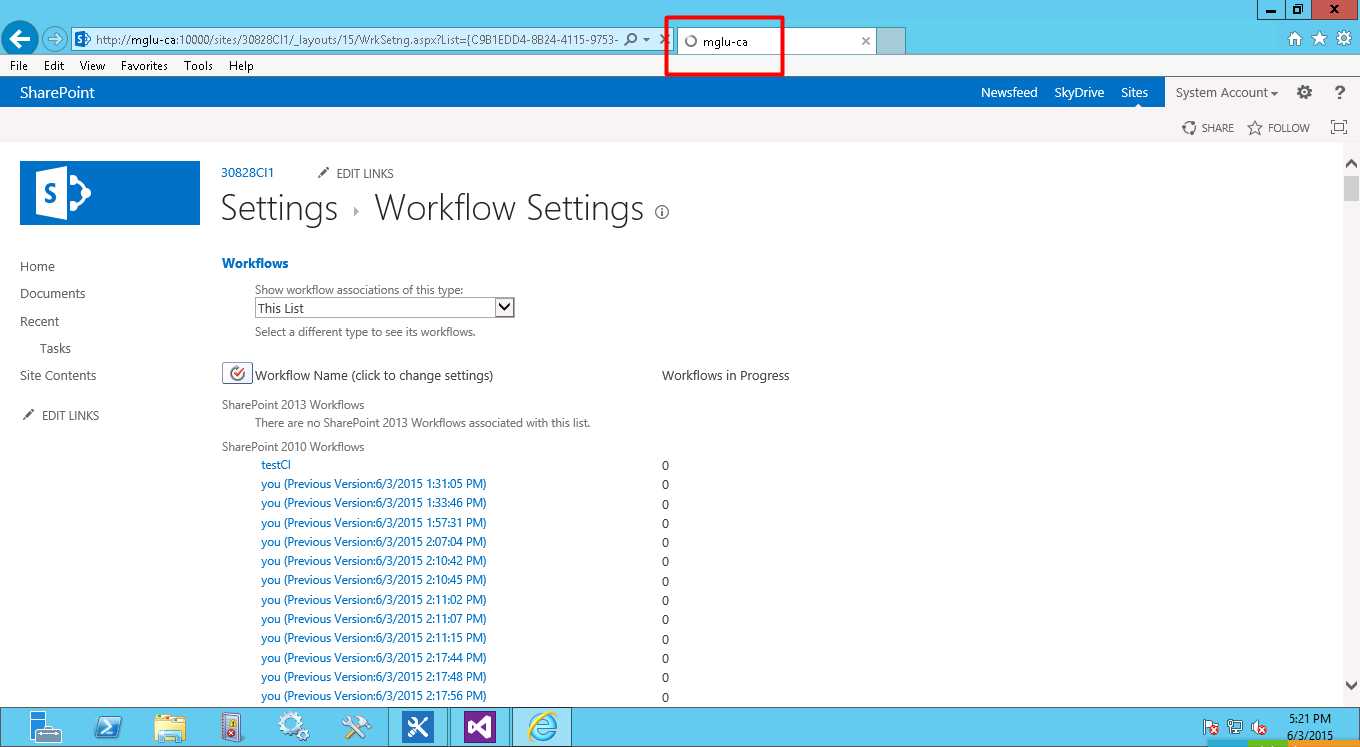This screenshot has width=1360, height=747.
Task: Open workflow version 2:17:44 PM
Action: (374, 658)
